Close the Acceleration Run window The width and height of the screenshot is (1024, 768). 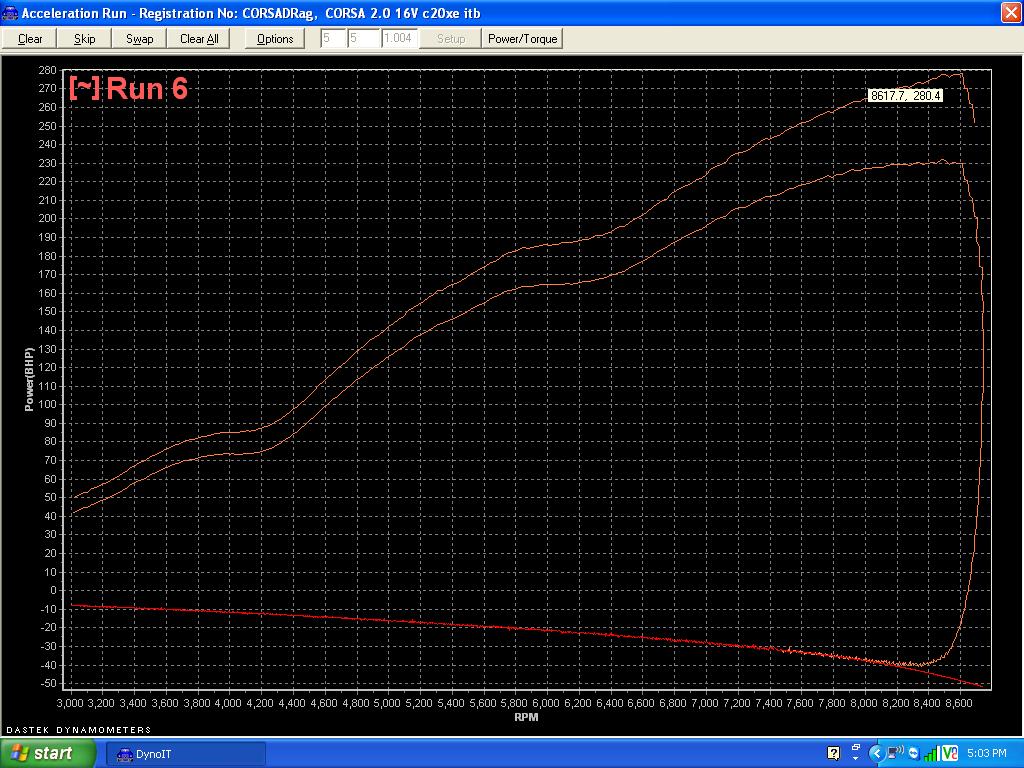coord(1010,13)
